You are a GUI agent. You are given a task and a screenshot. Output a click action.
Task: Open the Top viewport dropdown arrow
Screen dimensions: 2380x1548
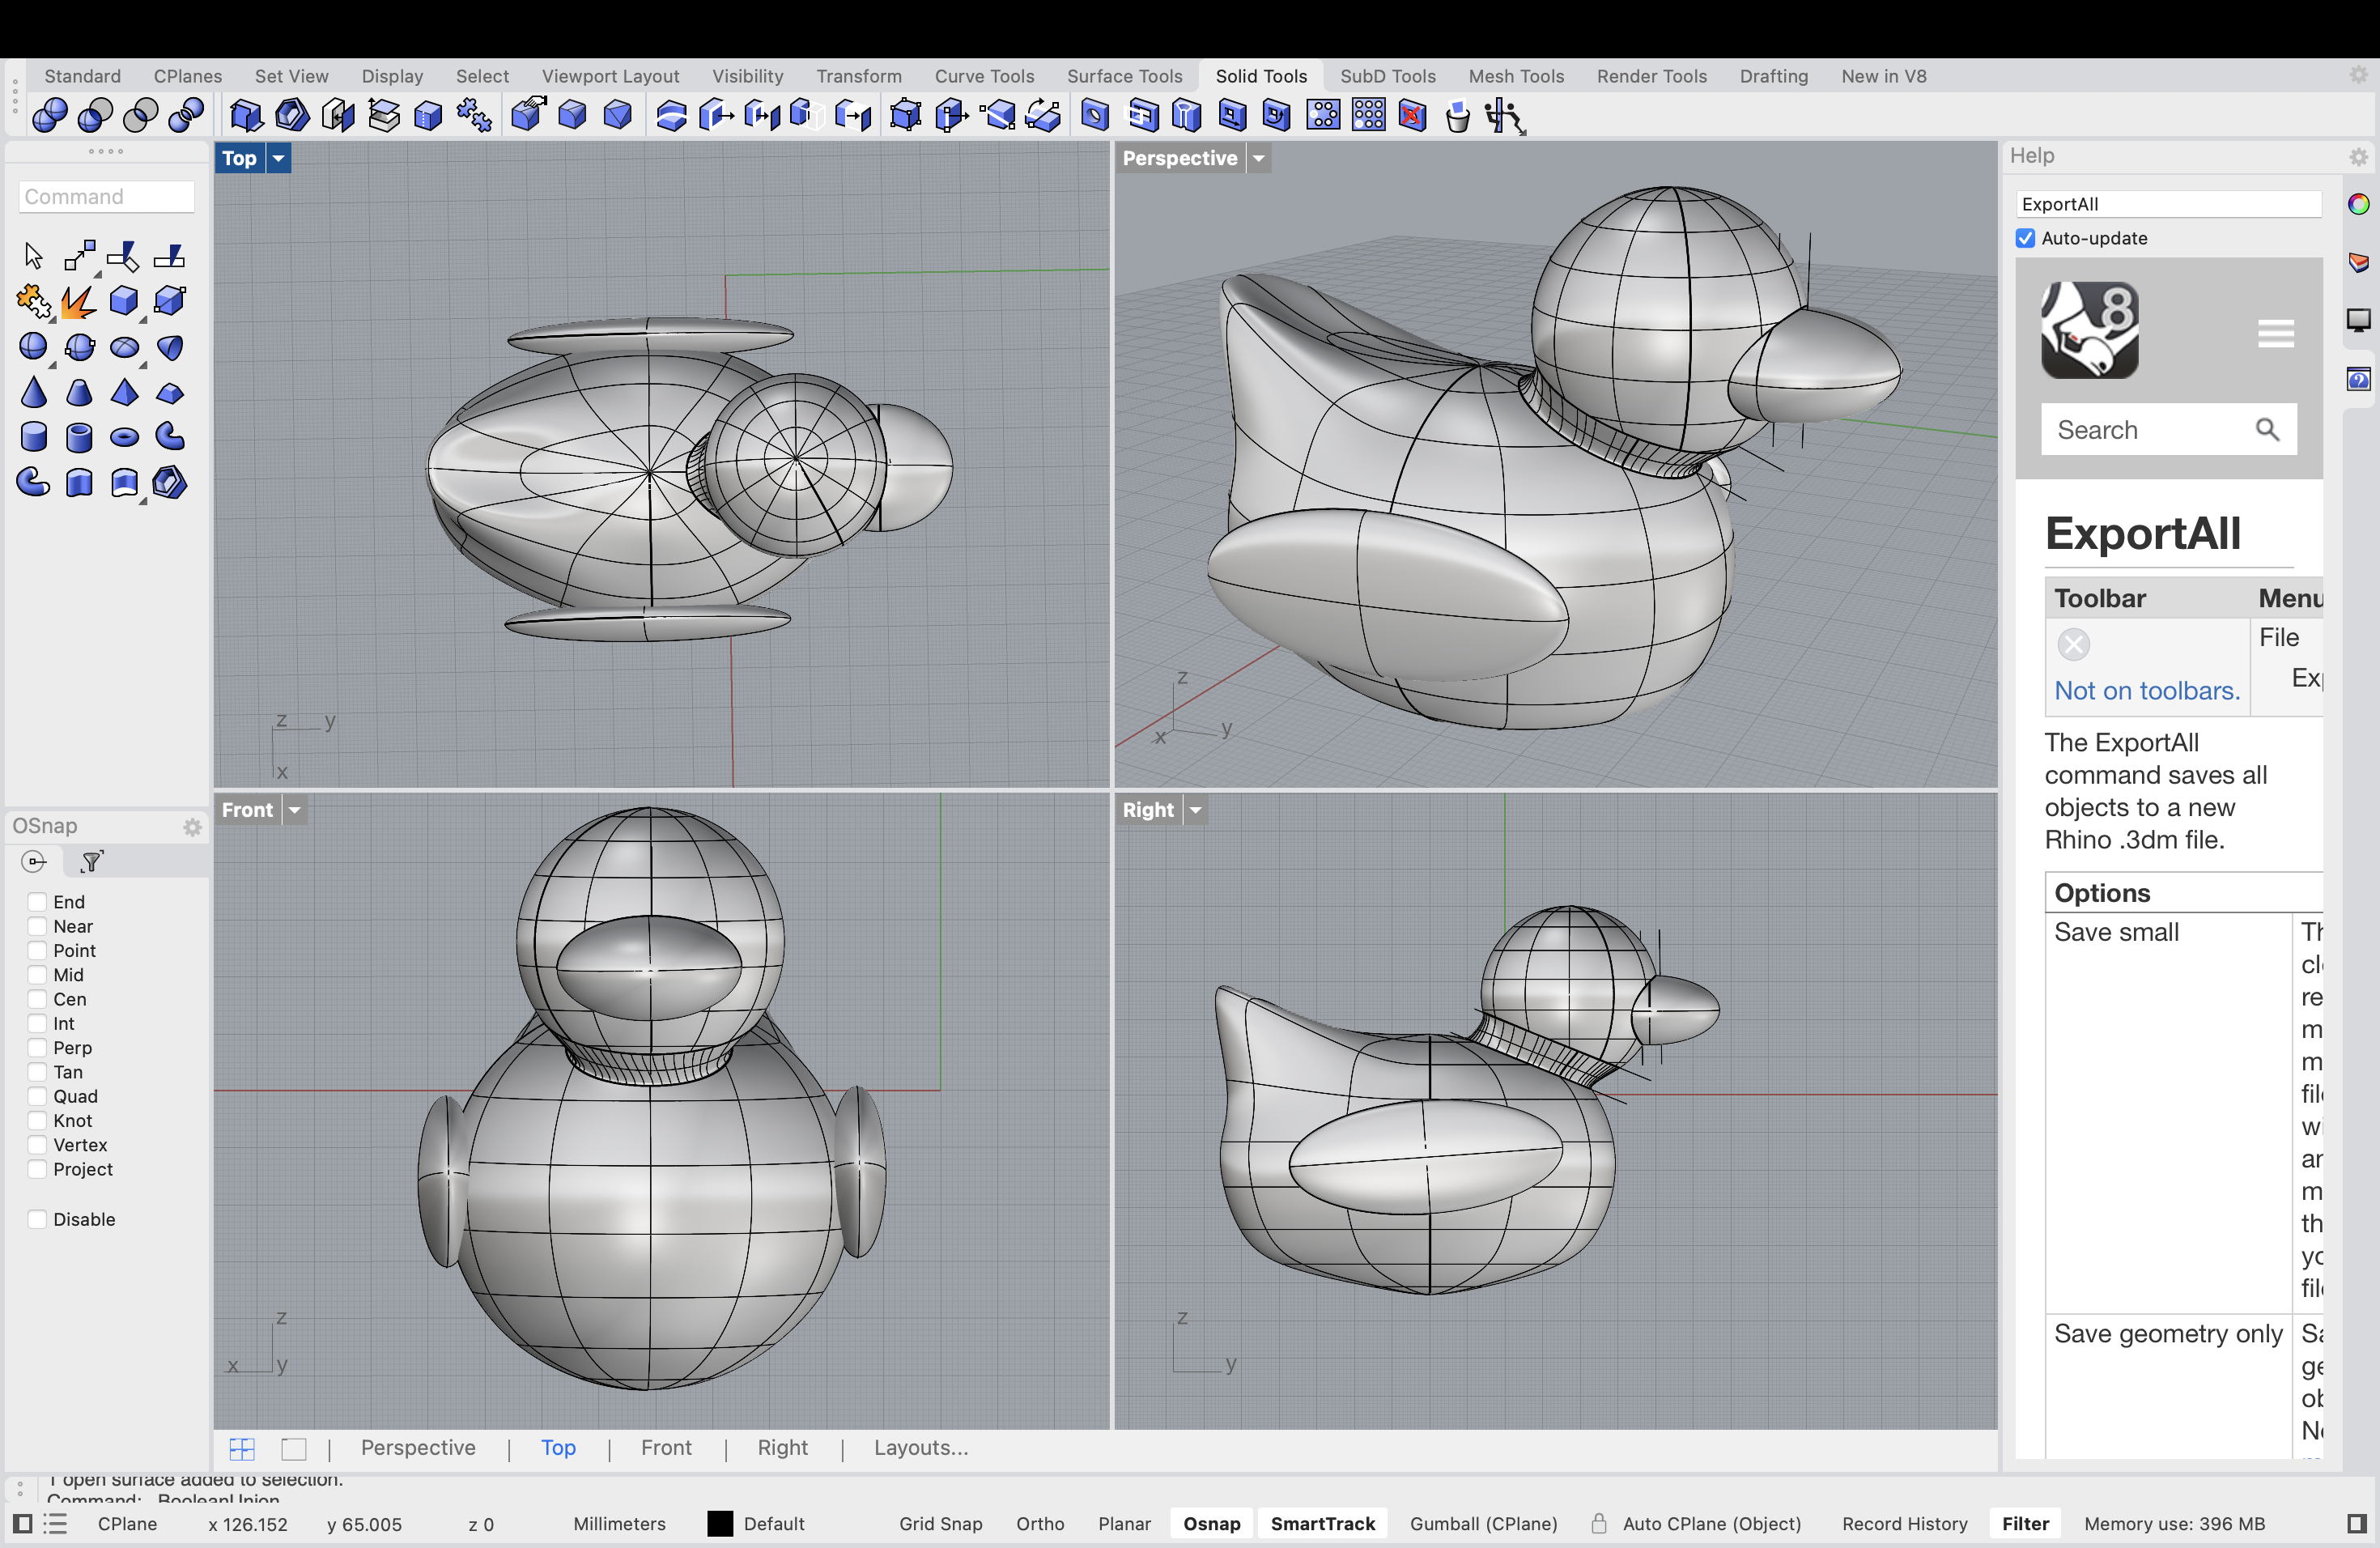[x=279, y=158]
